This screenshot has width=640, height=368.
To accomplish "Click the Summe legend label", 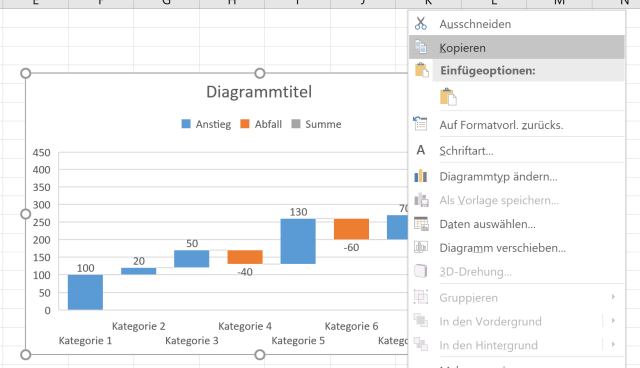I will [323, 124].
